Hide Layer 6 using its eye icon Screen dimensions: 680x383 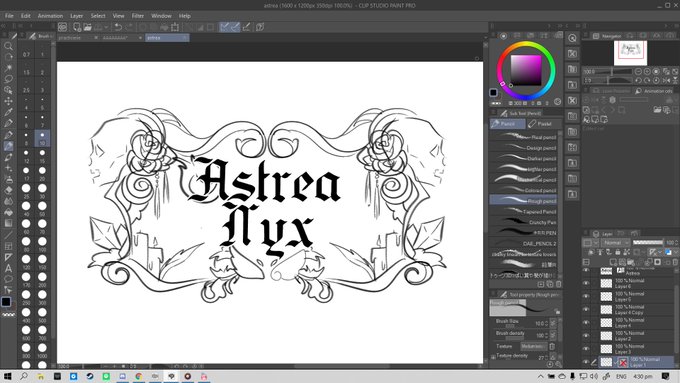click(x=586, y=283)
